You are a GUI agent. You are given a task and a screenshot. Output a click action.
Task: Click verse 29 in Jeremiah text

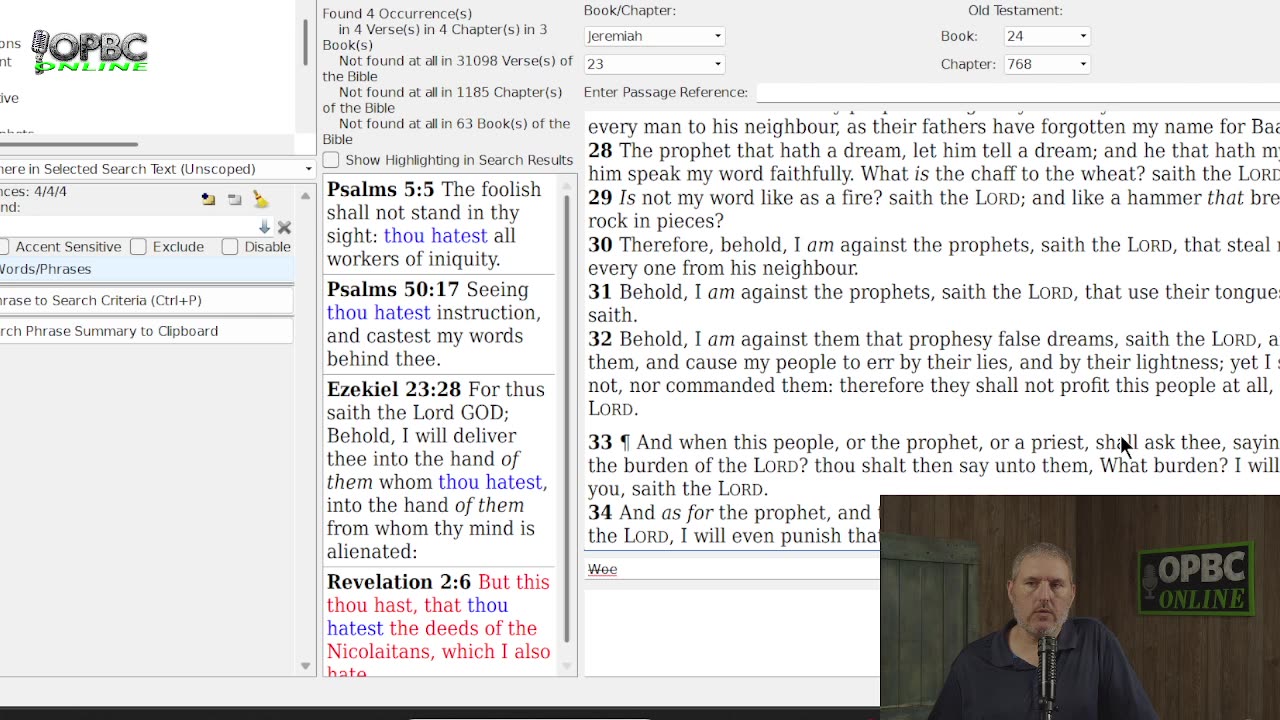point(933,209)
